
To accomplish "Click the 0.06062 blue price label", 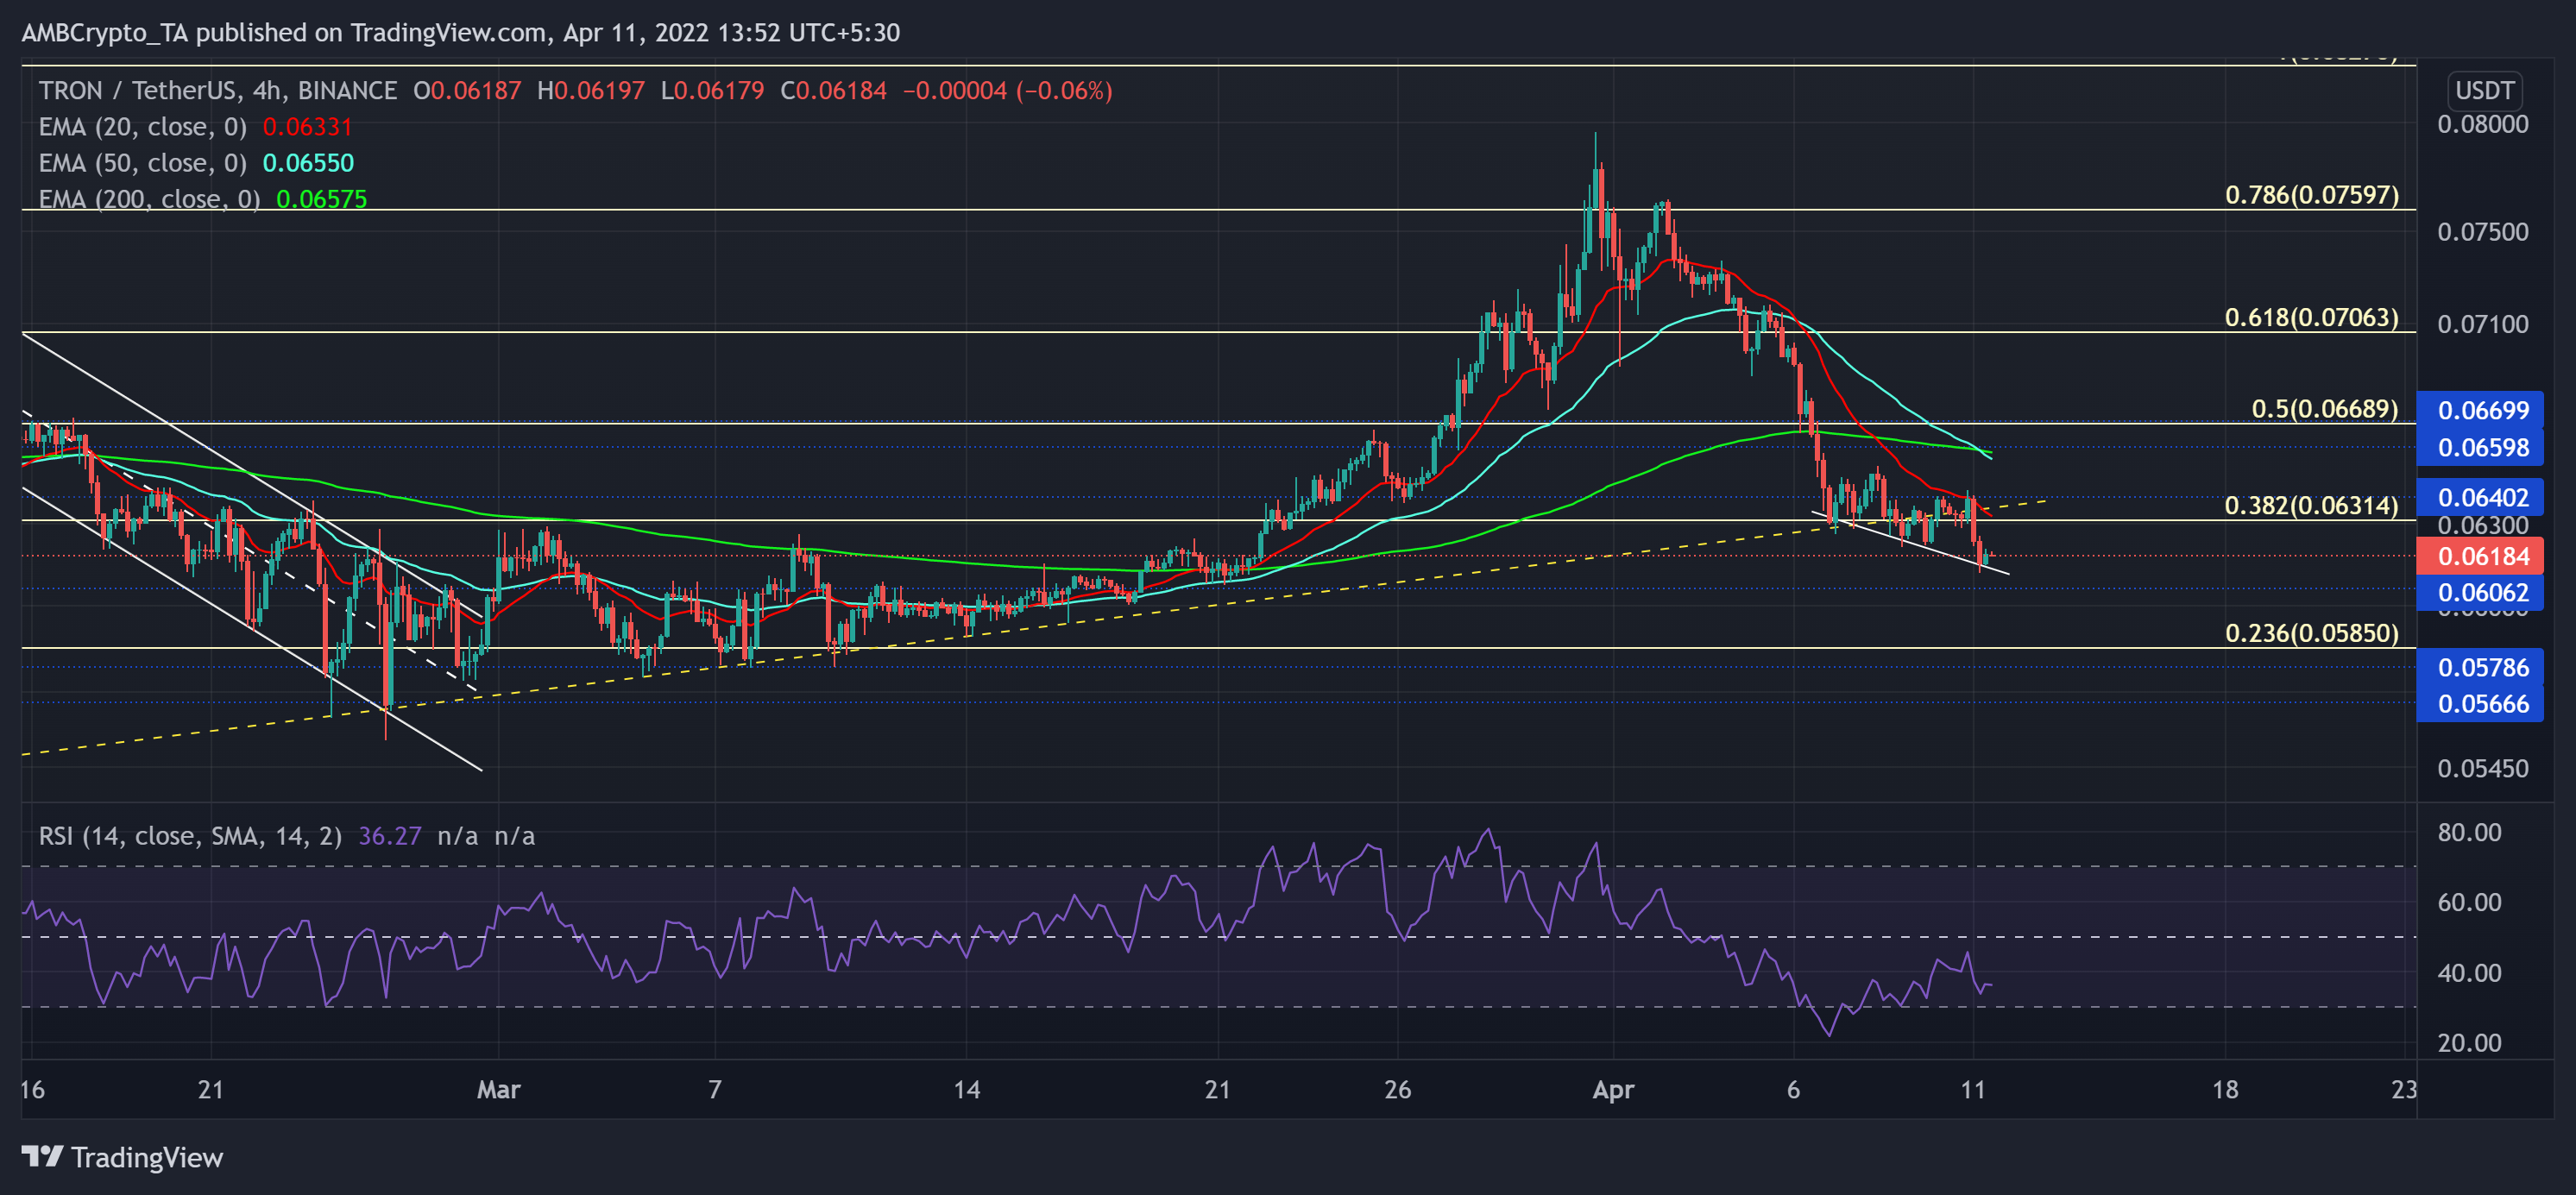I will tap(2481, 592).
